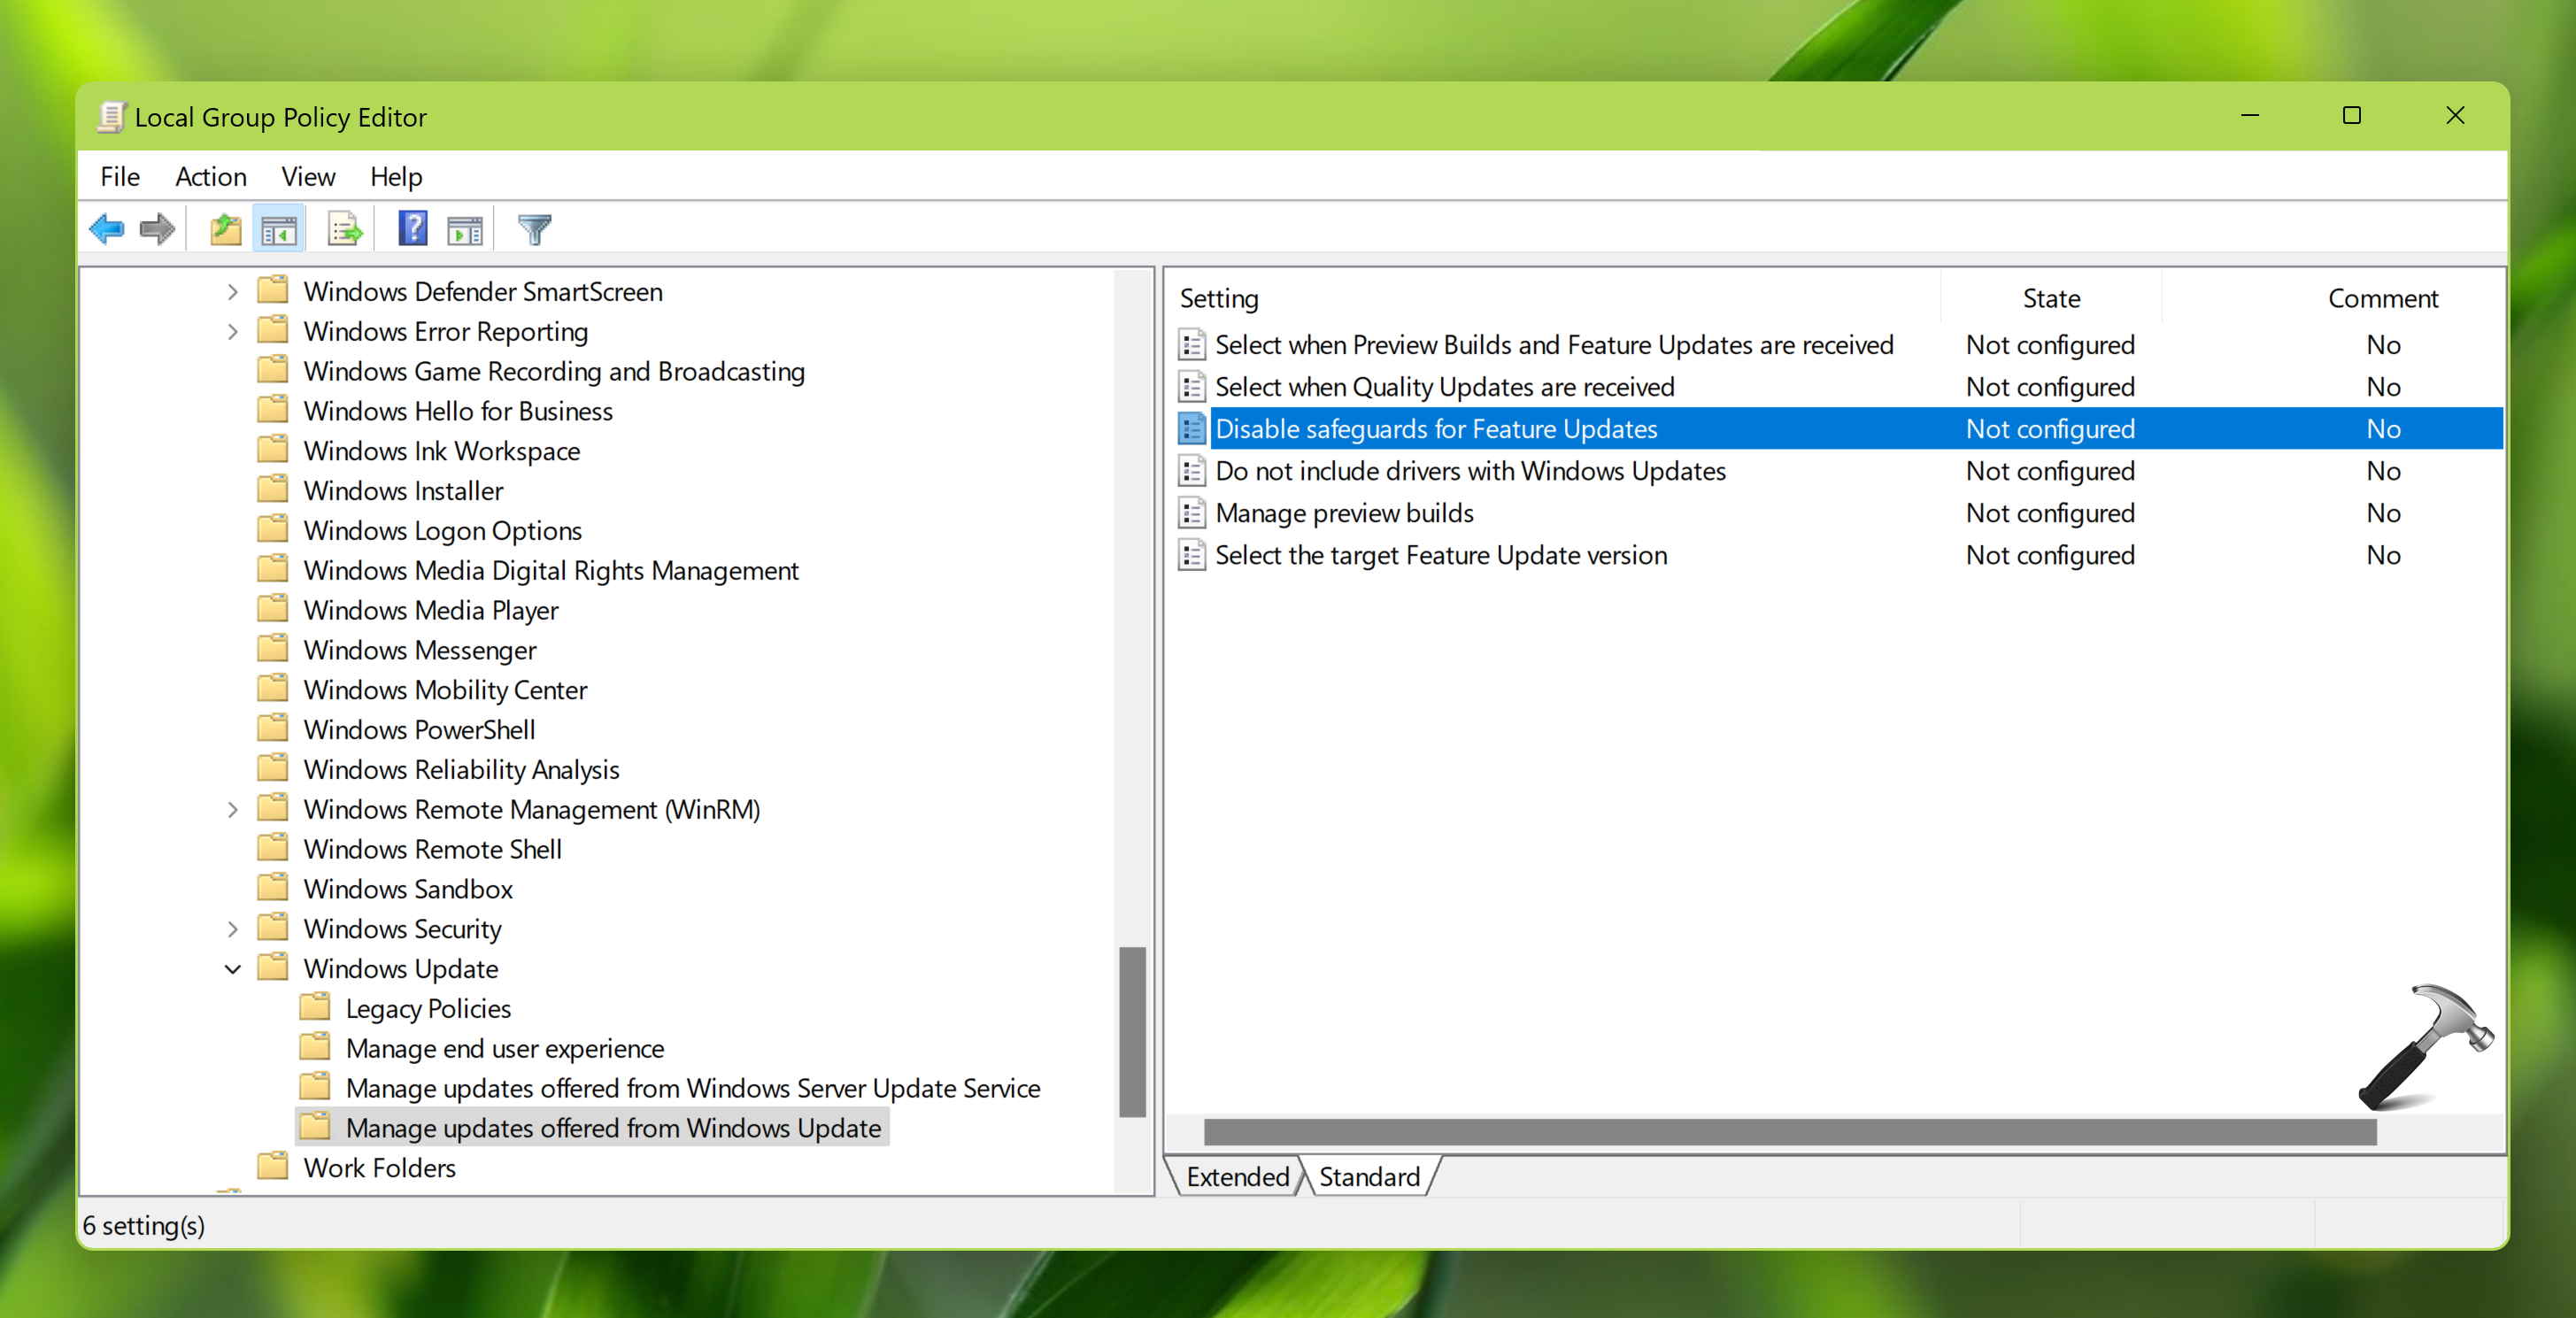Image resolution: width=2576 pixels, height=1318 pixels.
Task: Click the Filter funnel toolbar icon
Action: pos(534,229)
